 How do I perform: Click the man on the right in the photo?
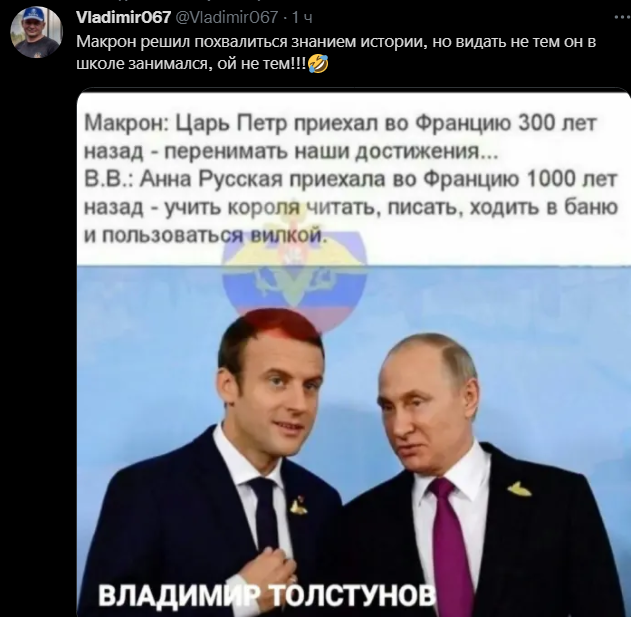[475, 475]
